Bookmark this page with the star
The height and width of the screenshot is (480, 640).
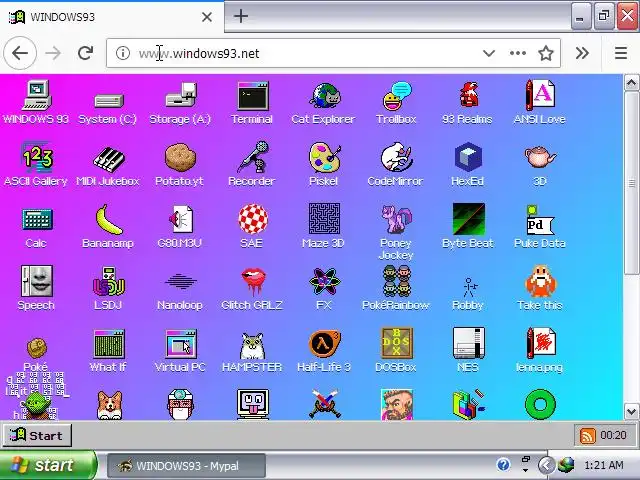pyautogui.click(x=546, y=53)
